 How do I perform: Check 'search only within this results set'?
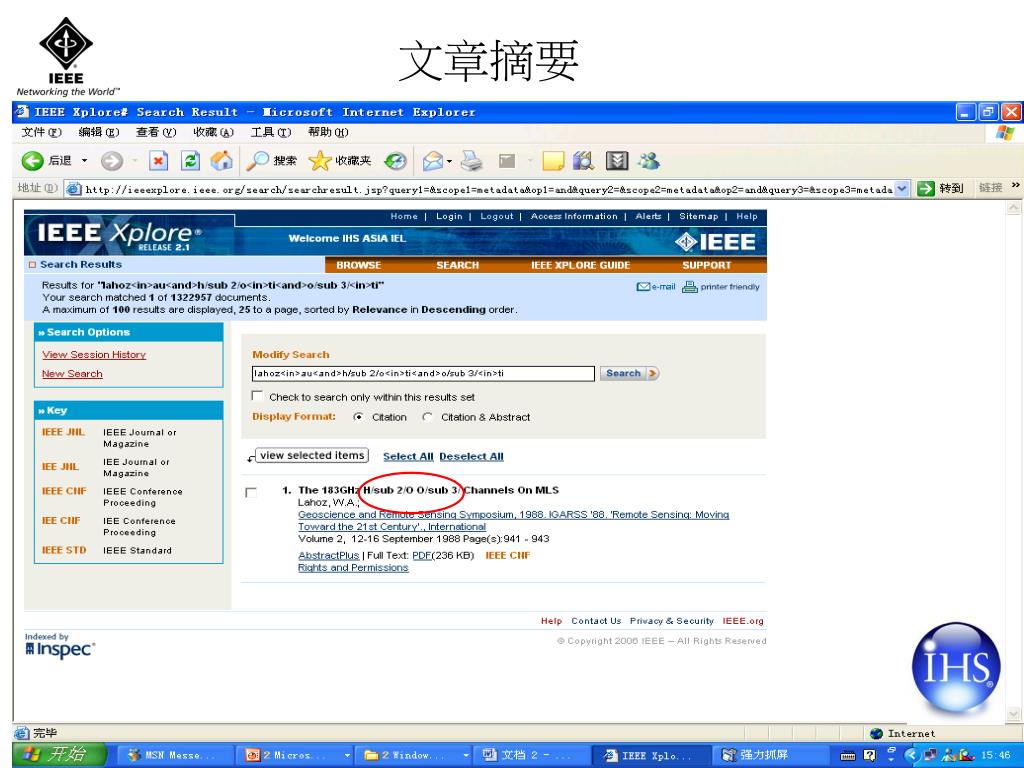pos(257,396)
